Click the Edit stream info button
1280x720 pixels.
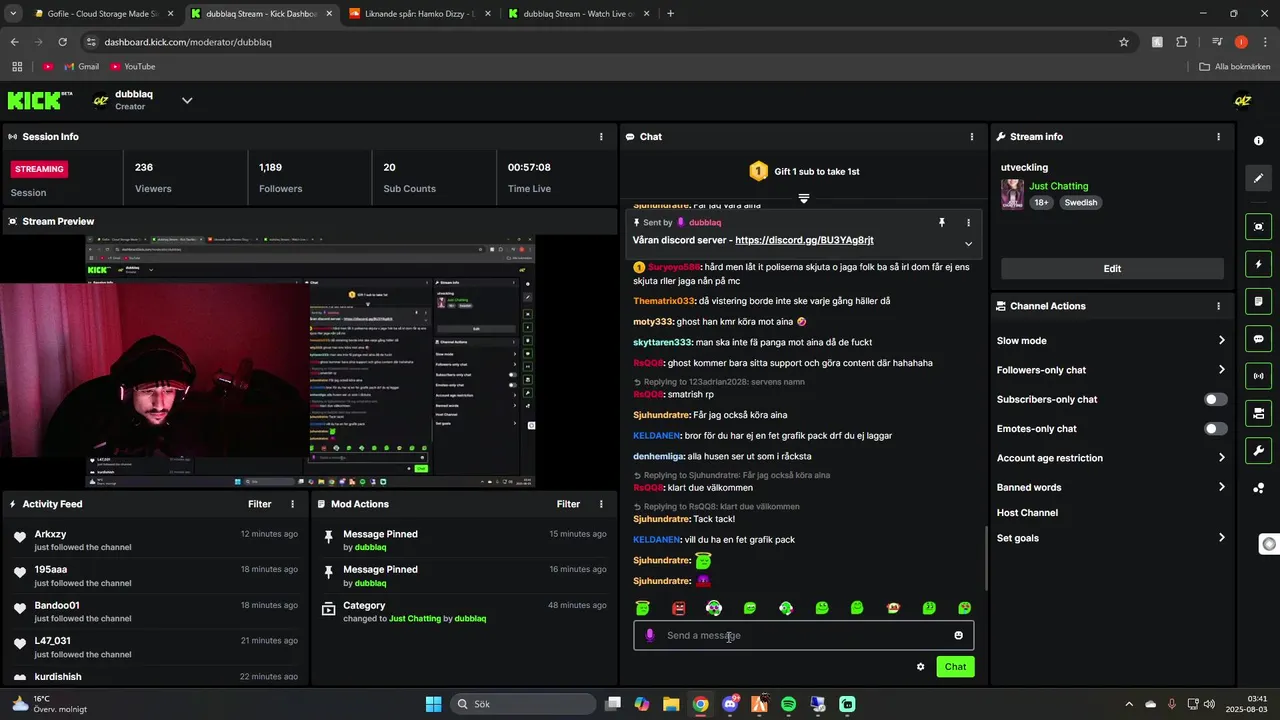tap(1112, 268)
